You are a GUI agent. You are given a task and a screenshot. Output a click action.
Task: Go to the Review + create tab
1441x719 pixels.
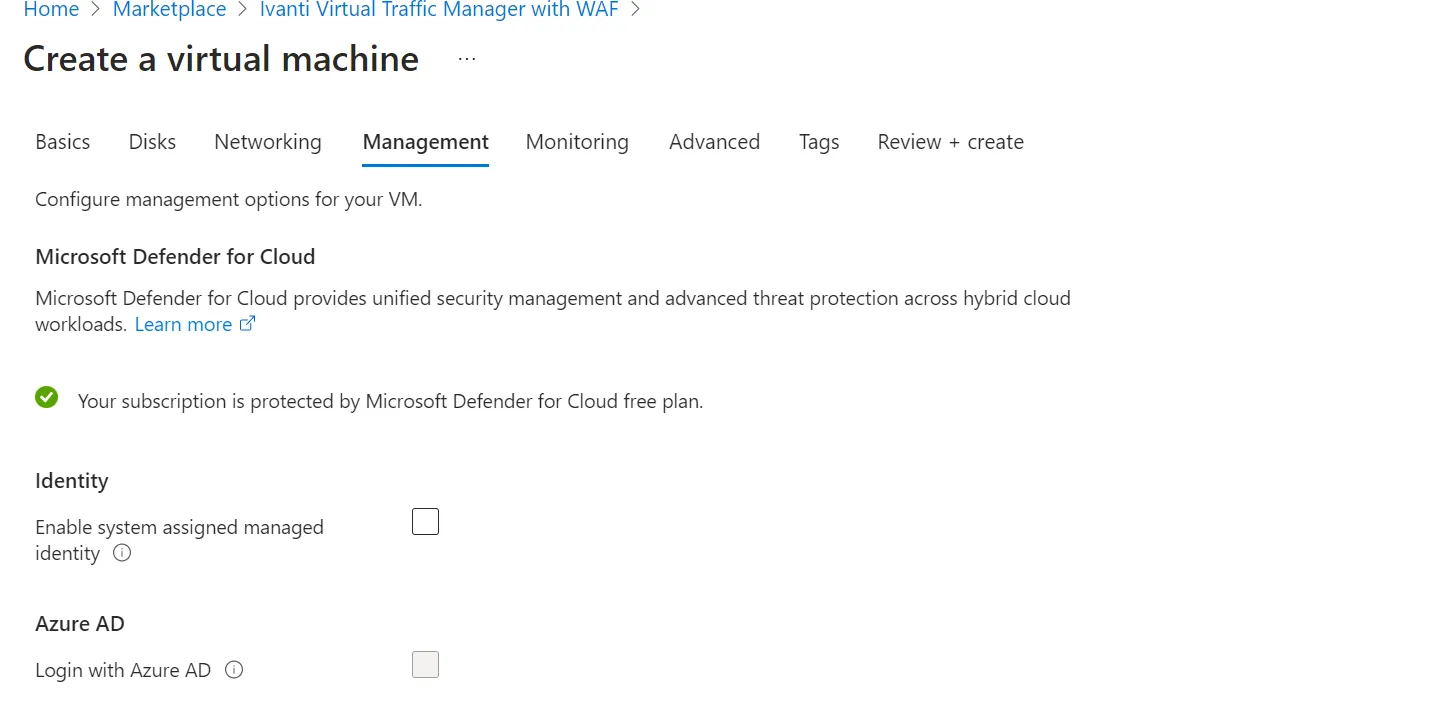point(950,142)
